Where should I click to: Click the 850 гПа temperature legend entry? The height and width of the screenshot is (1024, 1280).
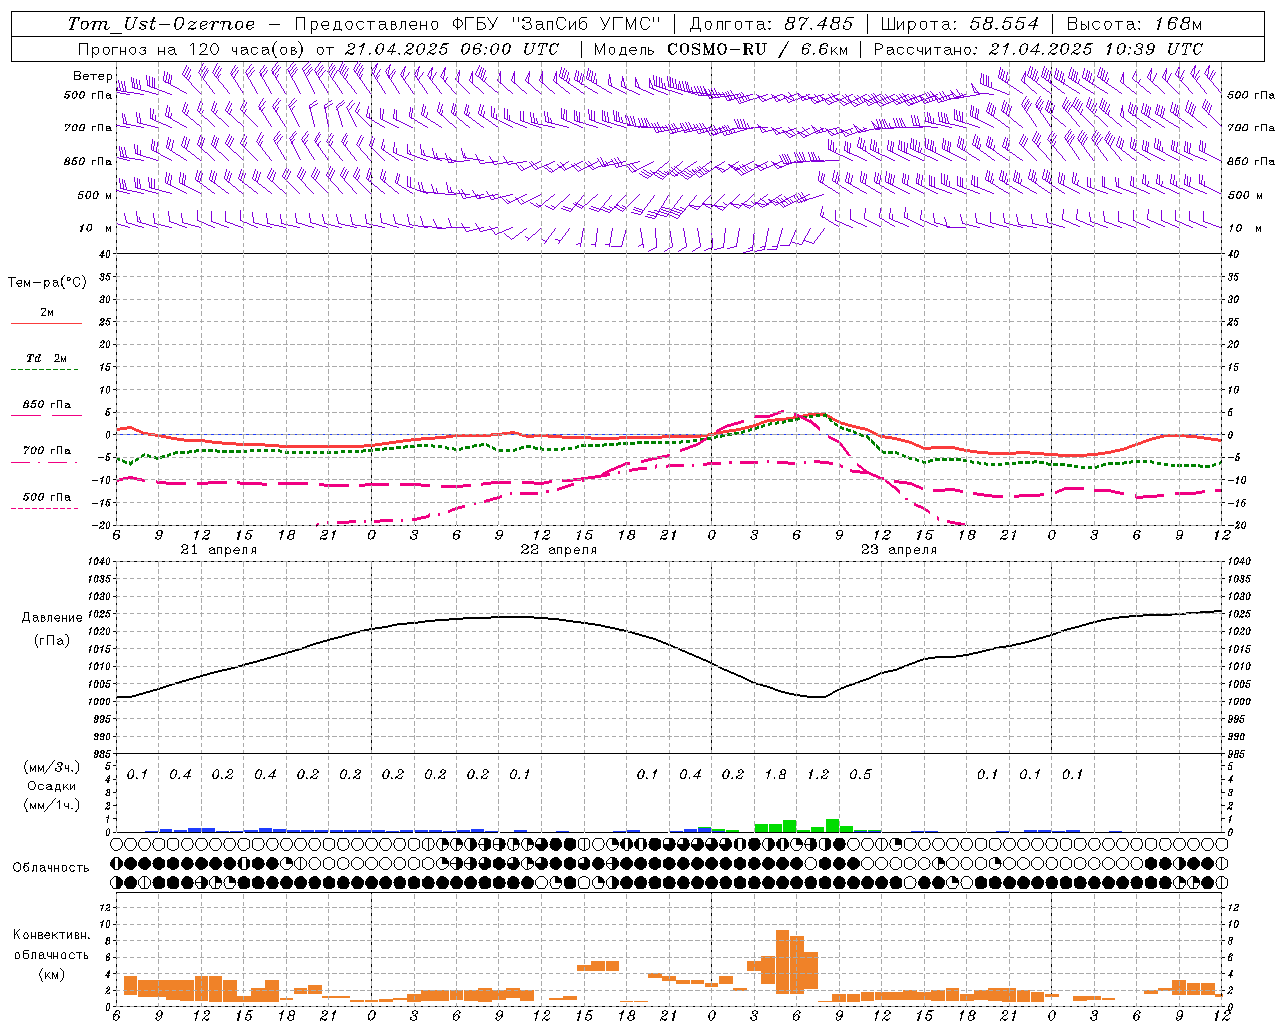pos(46,406)
